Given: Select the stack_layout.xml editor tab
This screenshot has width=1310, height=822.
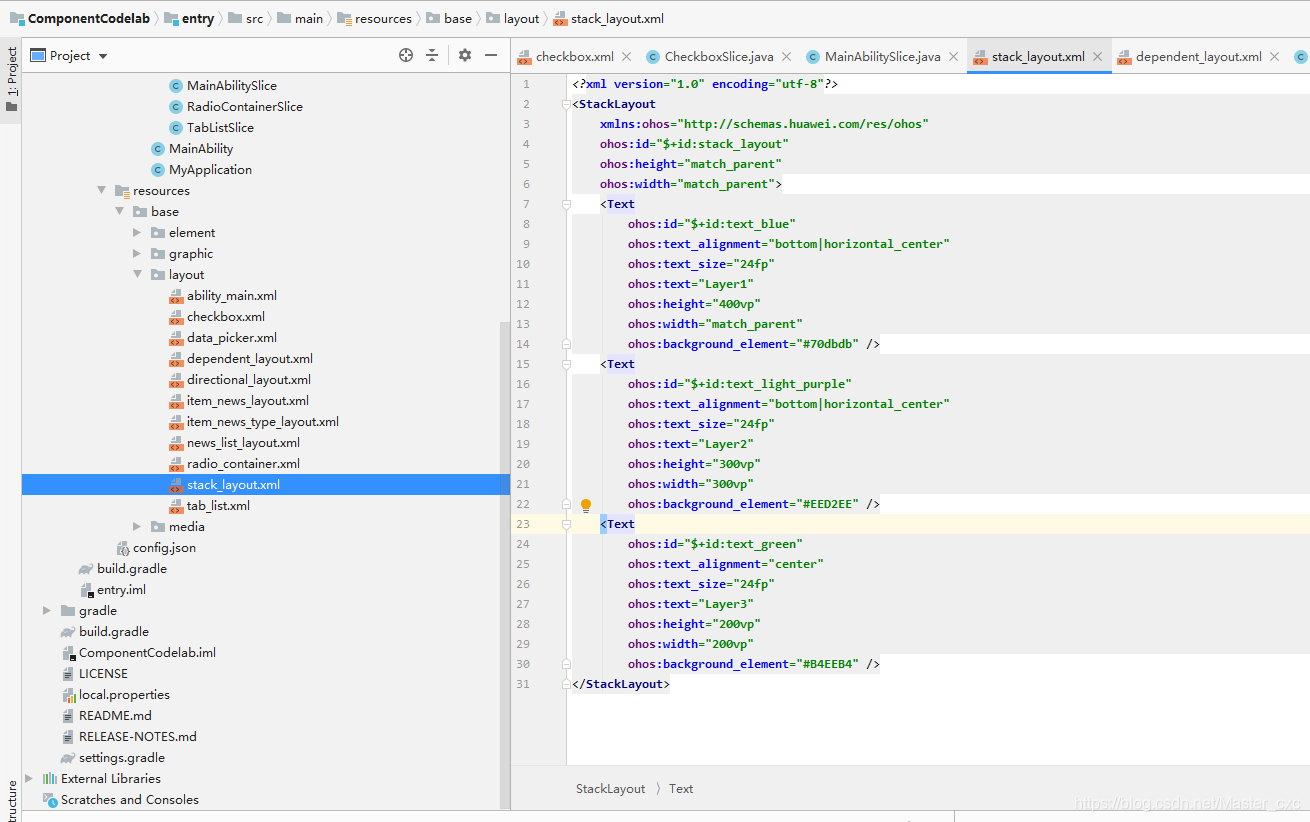Looking at the screenshot, I should coord(1038,57).
